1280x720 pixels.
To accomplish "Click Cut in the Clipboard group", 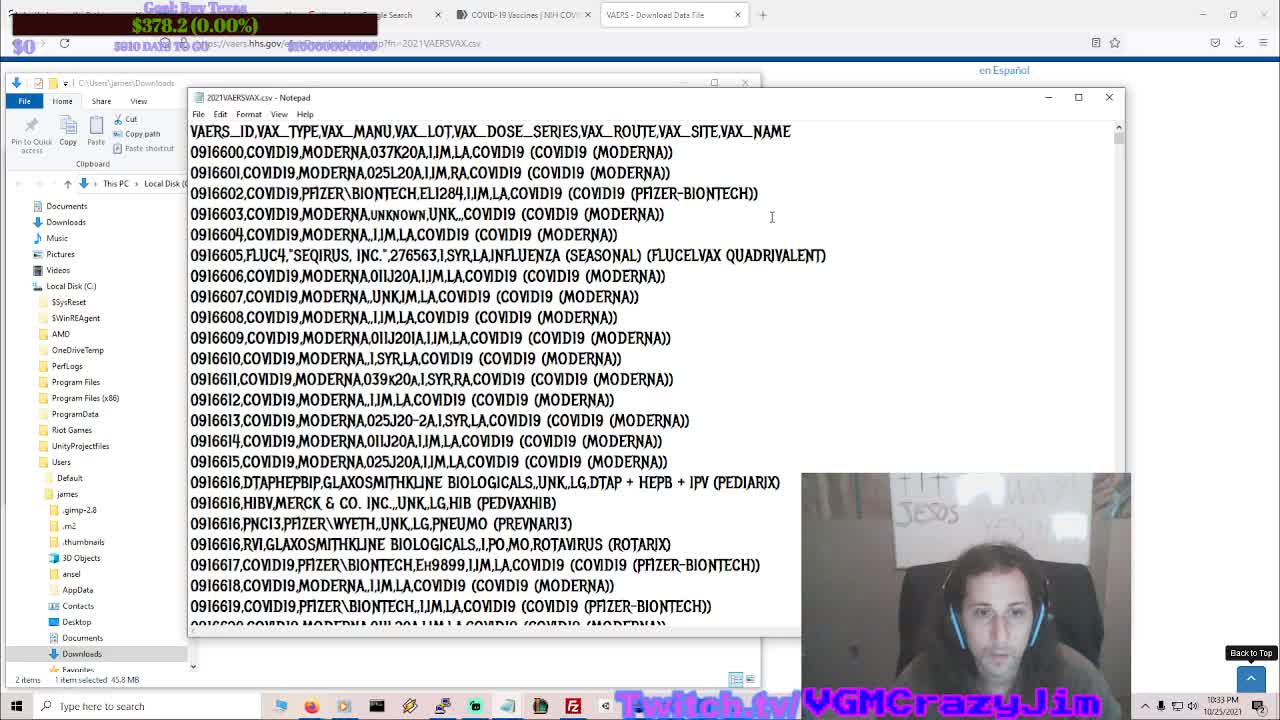I will click(125, 119).
